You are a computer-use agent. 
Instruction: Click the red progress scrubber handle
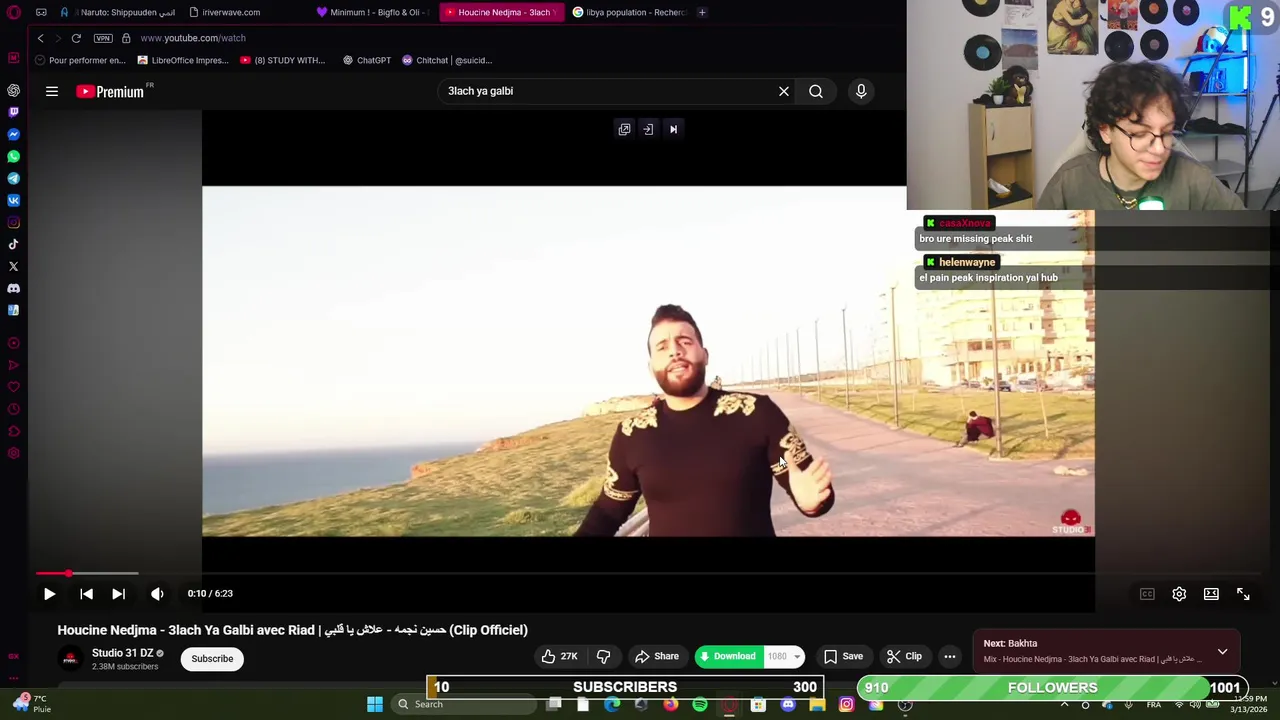(68, 573)
